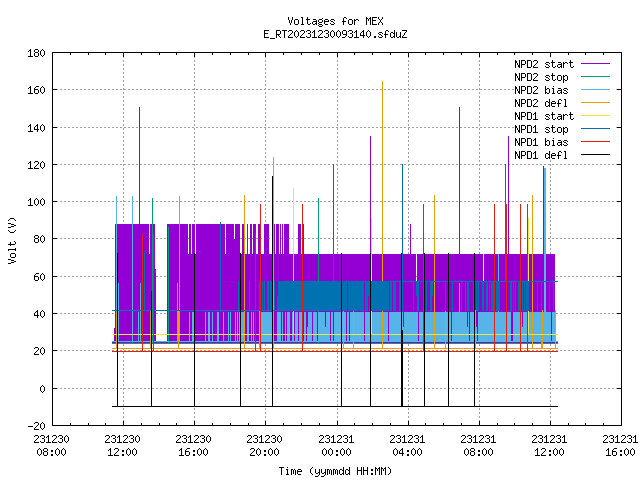Click the orange NPD2 defl legend line

[x=595, y=103]
